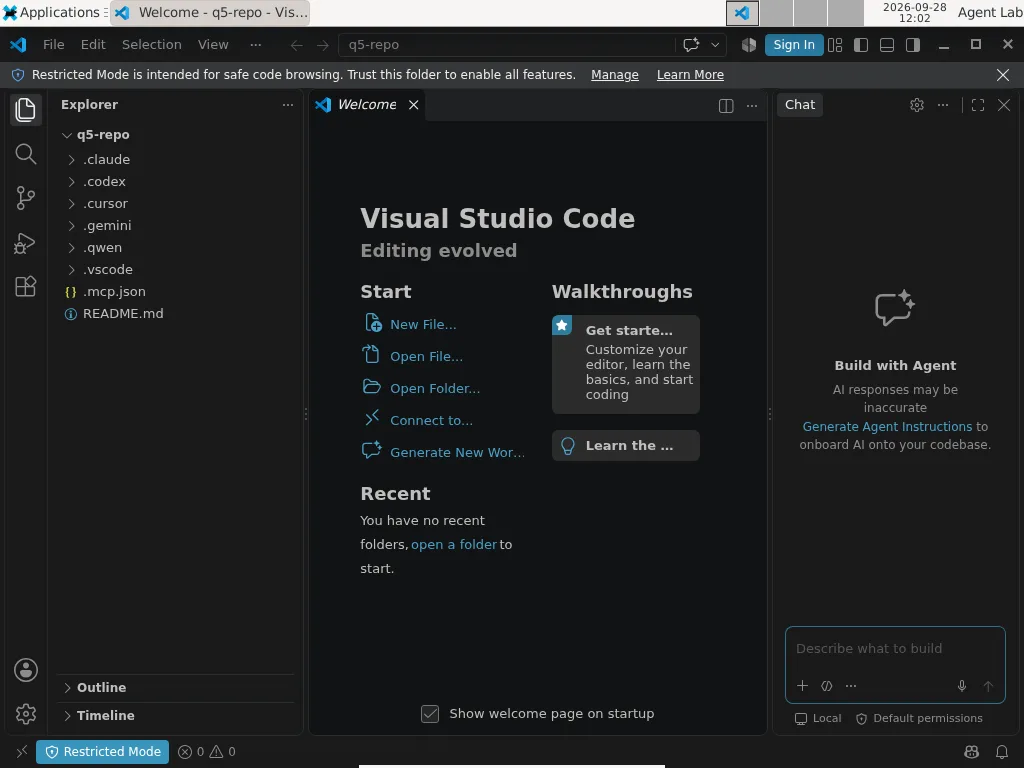Open the Extensions view

pyautogui.click(x=25, y=286)
